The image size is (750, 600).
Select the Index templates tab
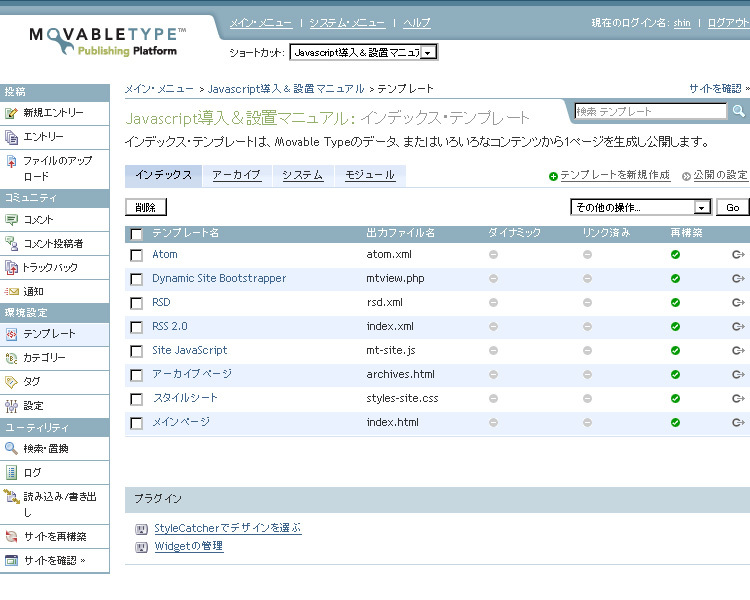[x=164, y=175]
